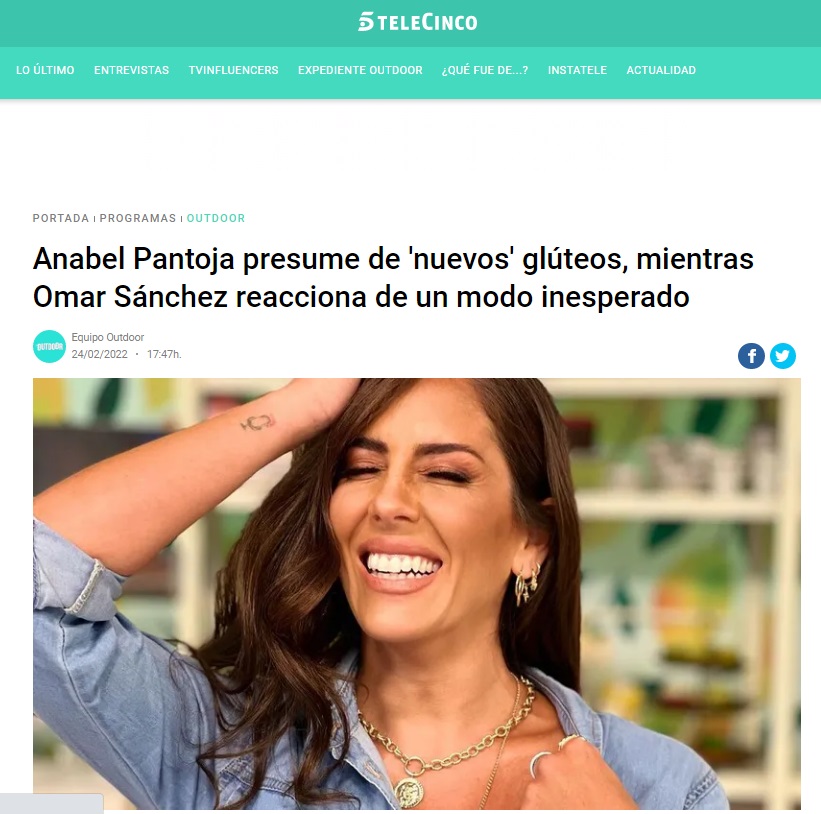
Task: Click the article headline about Anabel Pantoja
Action: pos(393,277)
